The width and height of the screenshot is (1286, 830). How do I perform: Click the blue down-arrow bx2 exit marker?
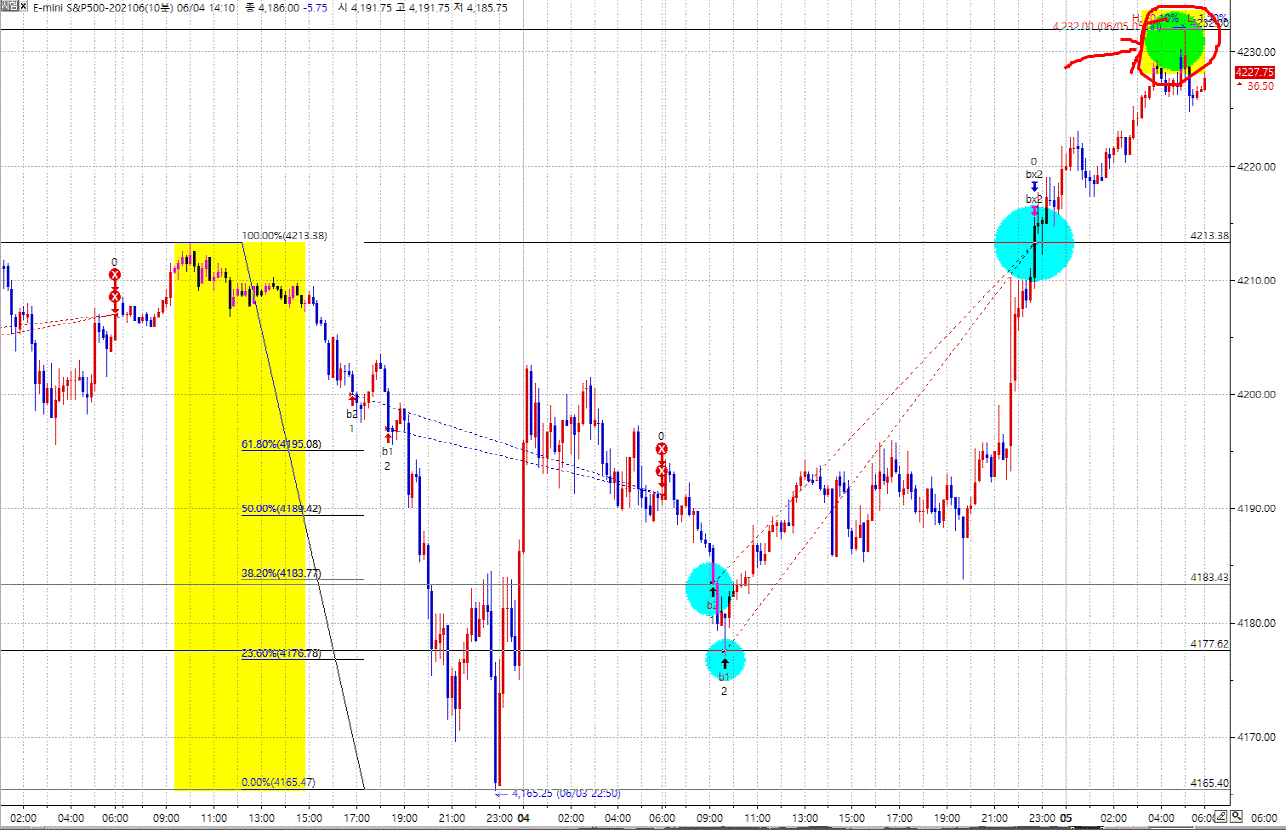[x=1034, y=186]
